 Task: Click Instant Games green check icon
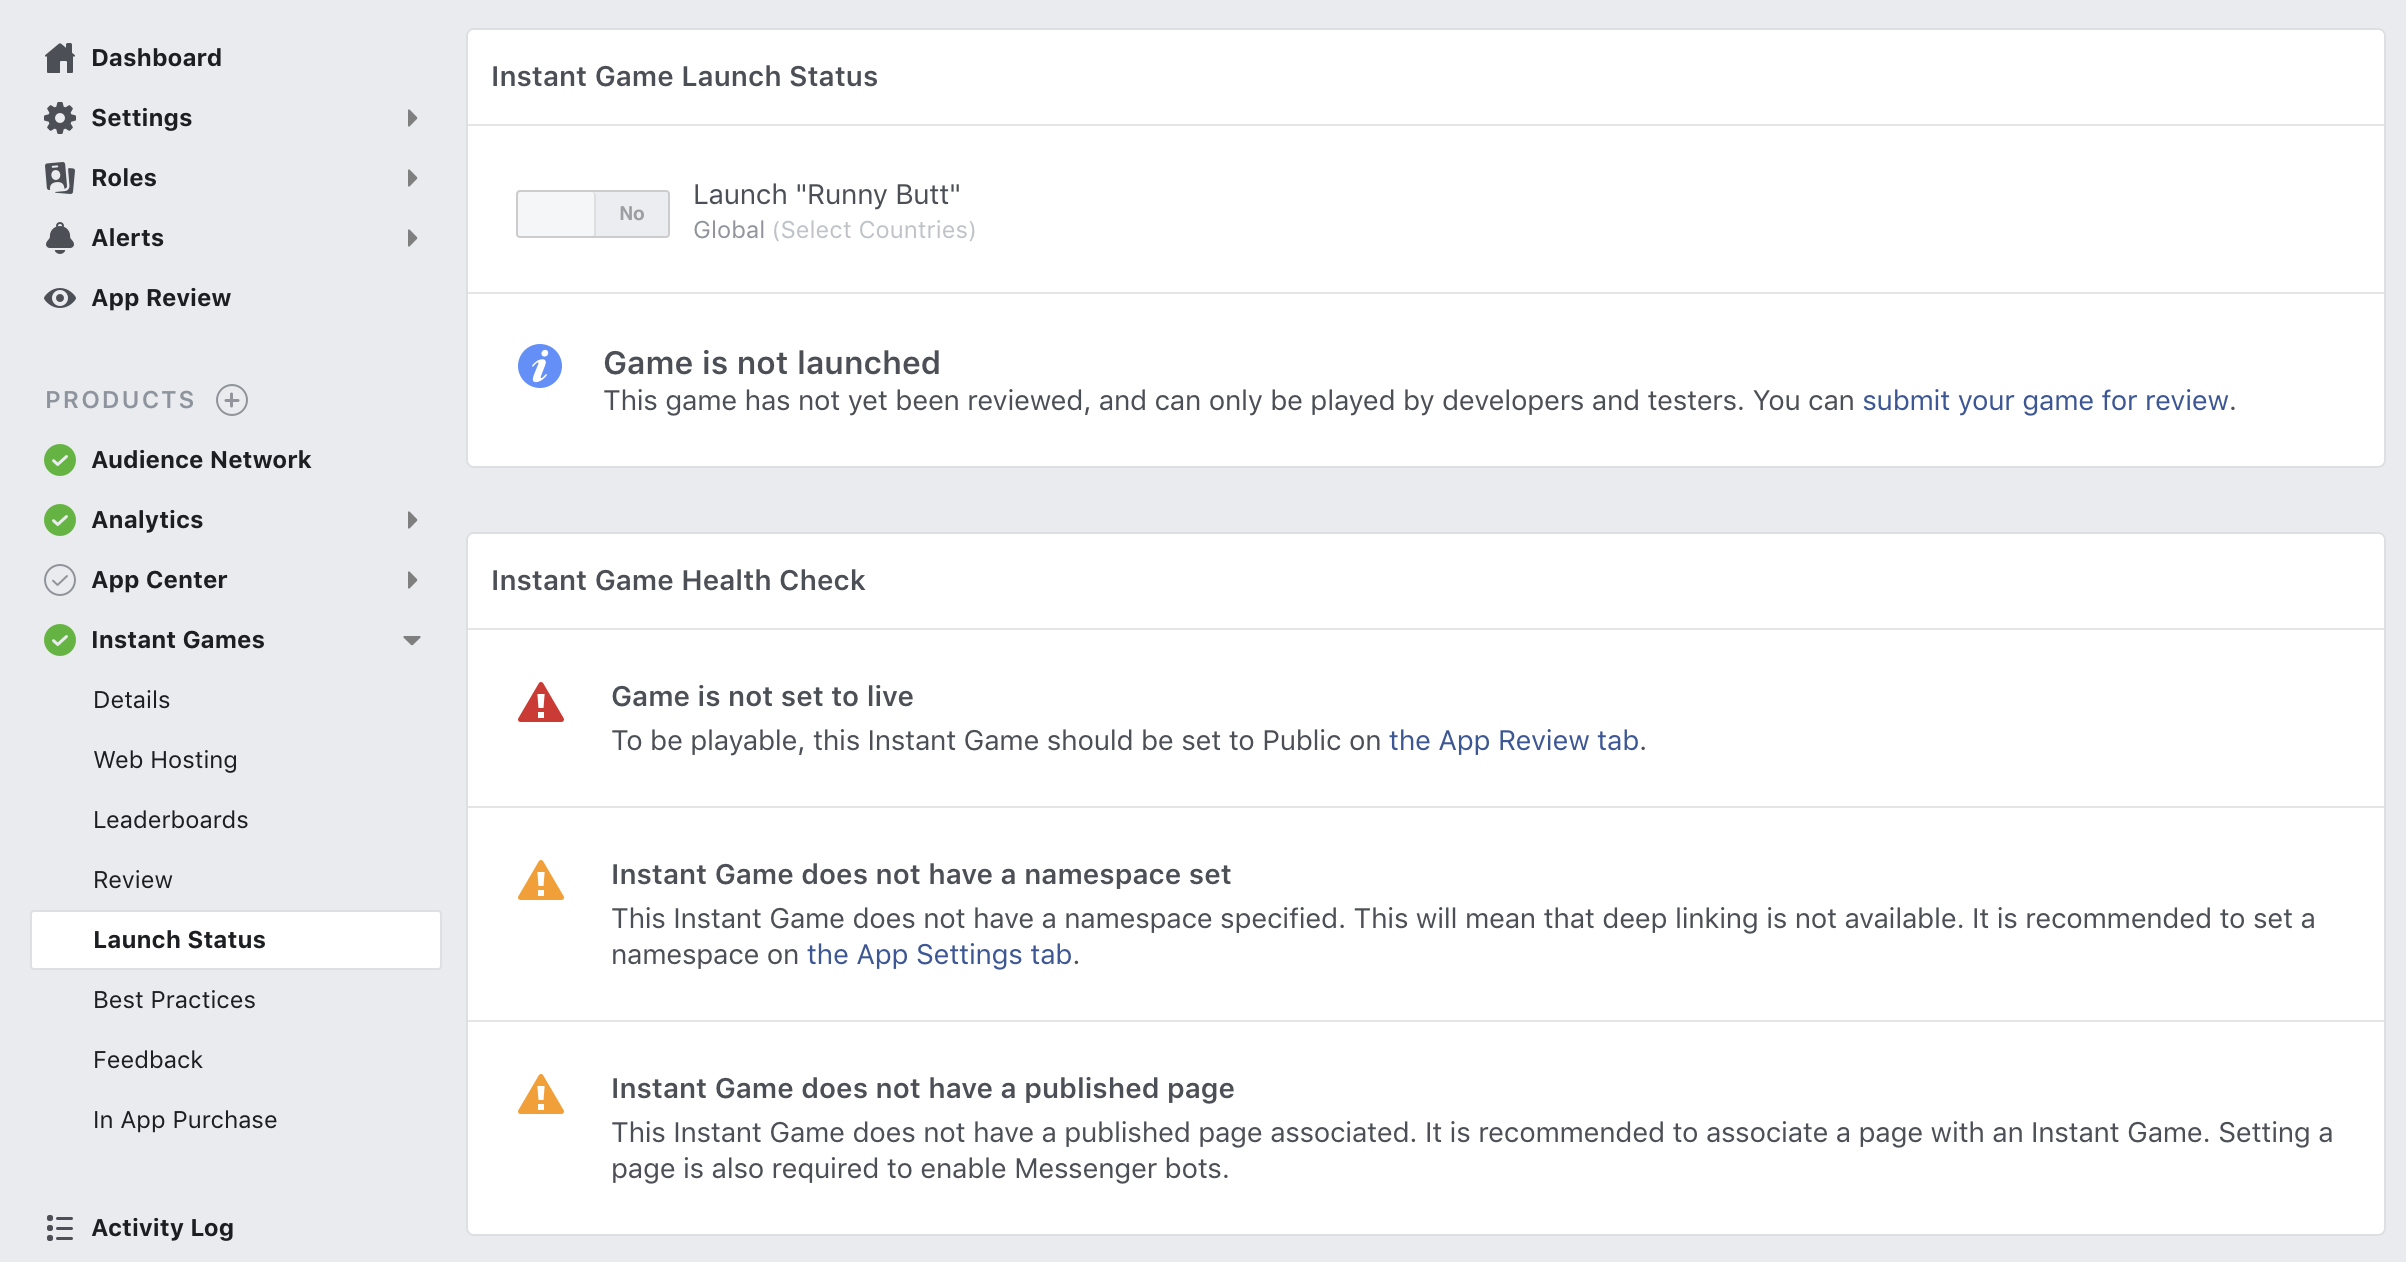(60, 640)
